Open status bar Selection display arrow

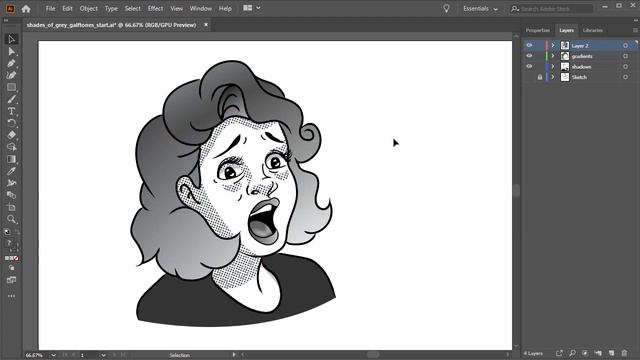234,355
